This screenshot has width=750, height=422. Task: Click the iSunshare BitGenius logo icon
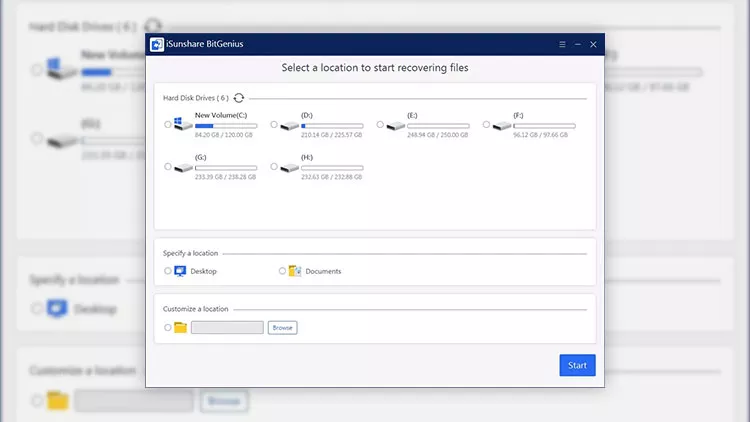[156, 44]
